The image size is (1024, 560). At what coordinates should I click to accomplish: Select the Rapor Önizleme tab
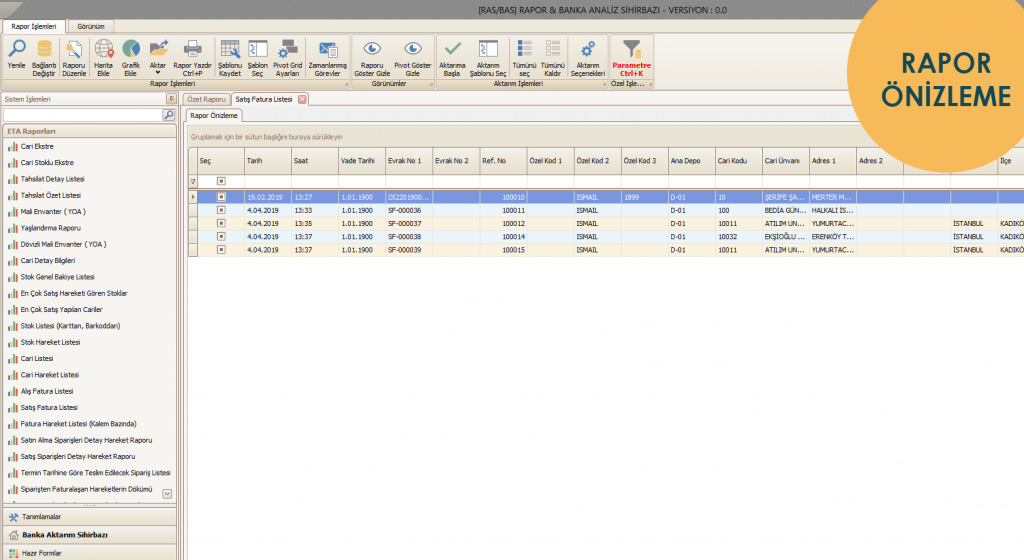pos(214,116)
